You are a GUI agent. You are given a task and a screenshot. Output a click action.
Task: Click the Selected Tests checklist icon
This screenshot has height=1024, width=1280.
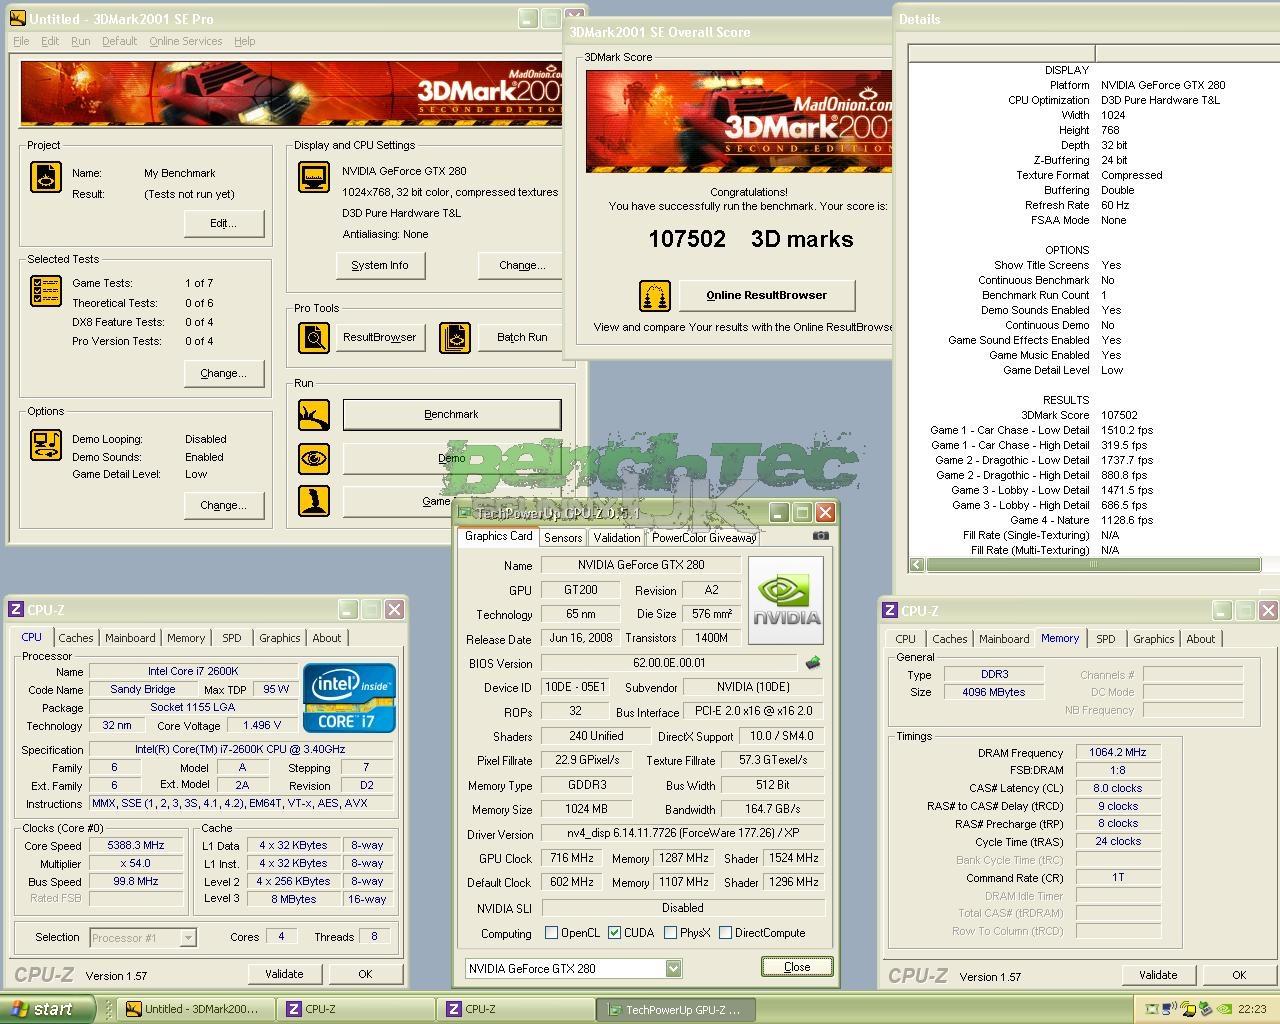(x=46, y=291)
